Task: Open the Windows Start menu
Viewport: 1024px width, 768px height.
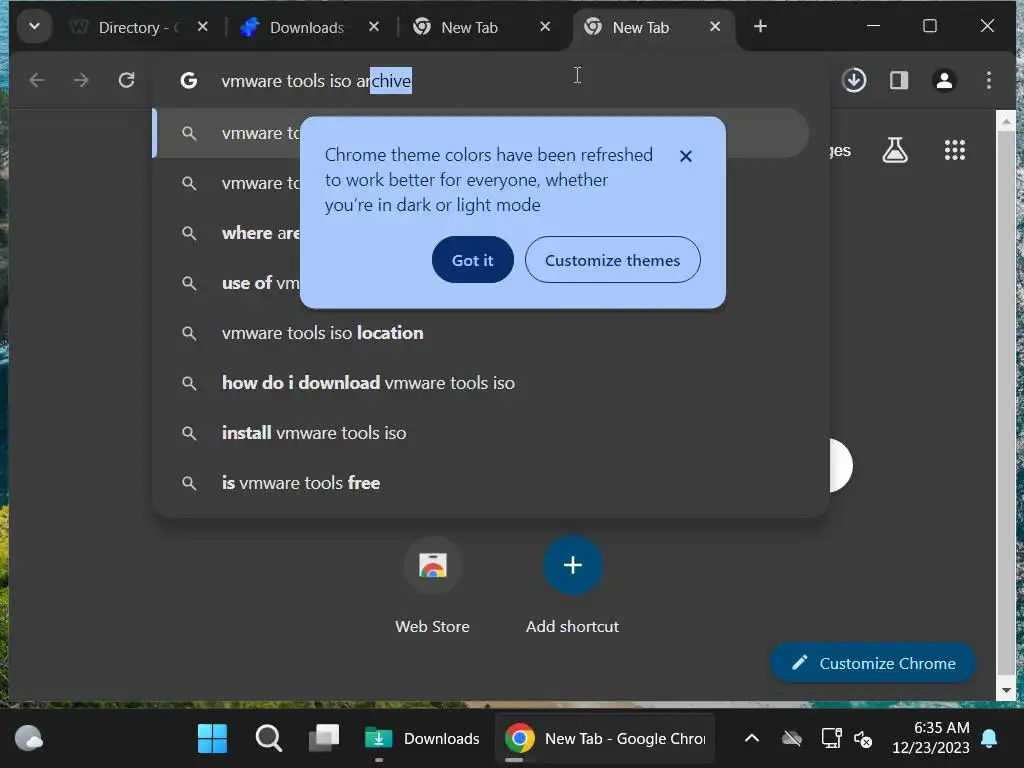Action: point(212,739)
